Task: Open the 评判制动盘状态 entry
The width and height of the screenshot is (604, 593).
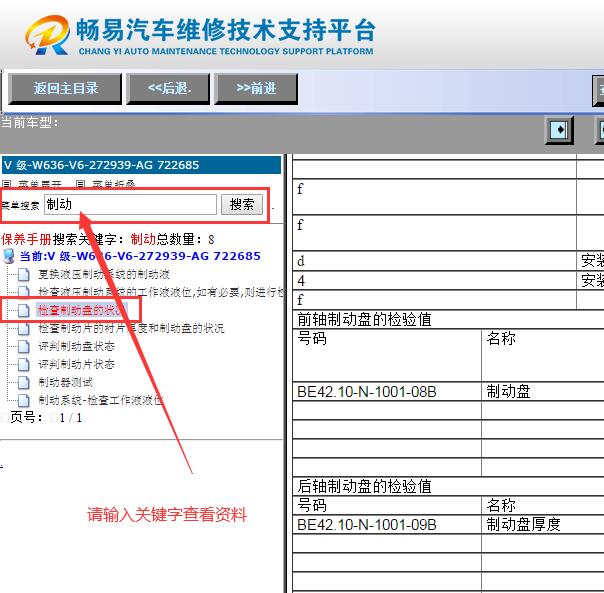Action: coord(76,346)
